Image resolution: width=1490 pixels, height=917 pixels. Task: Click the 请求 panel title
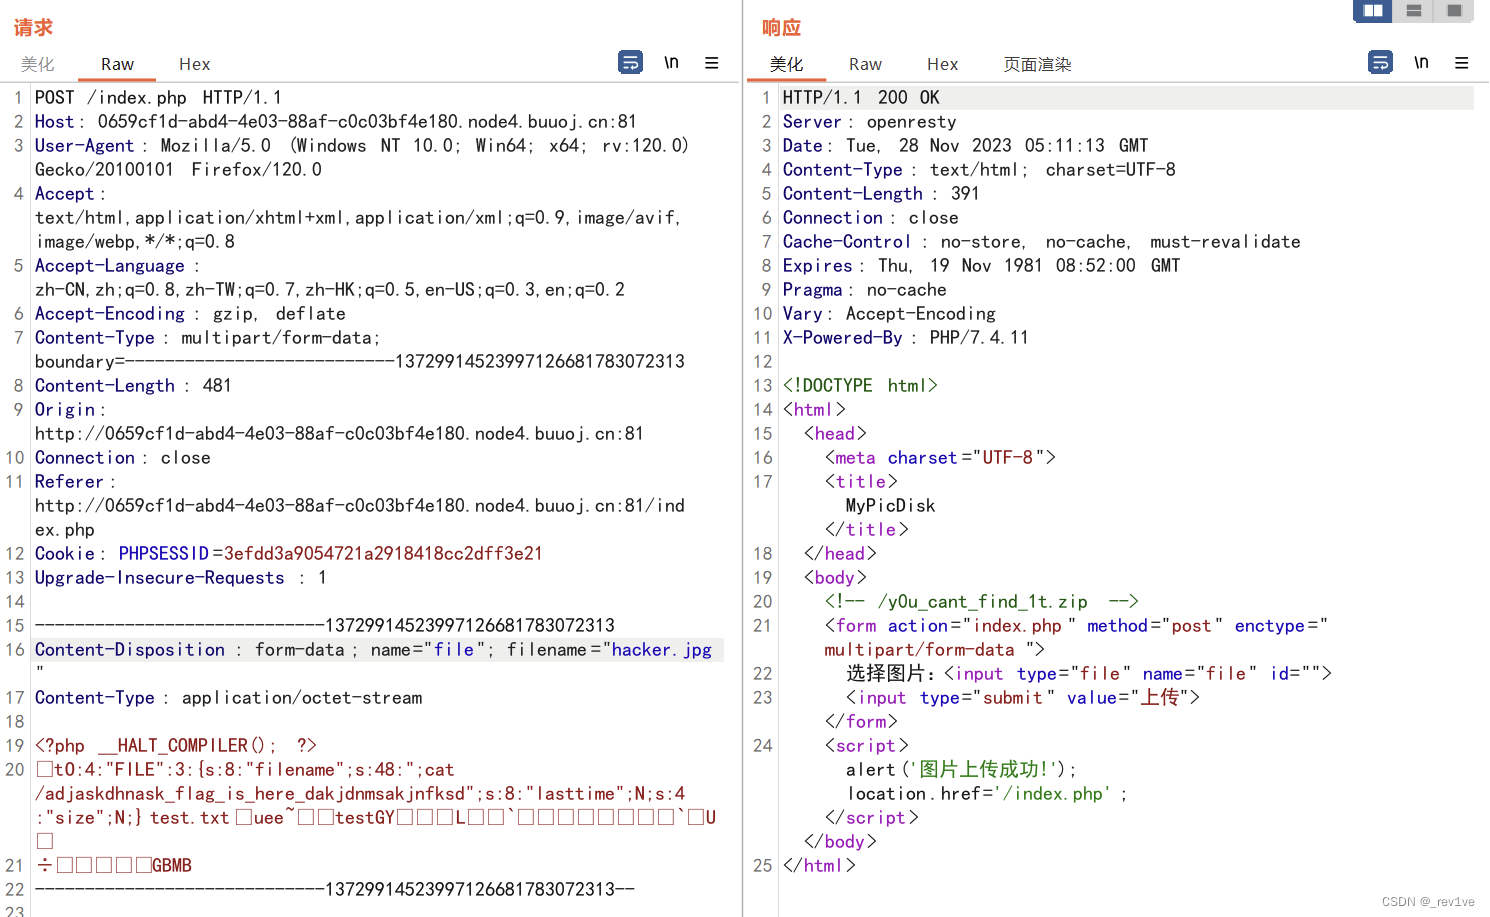pyautogui.click(x=33, y=27)
